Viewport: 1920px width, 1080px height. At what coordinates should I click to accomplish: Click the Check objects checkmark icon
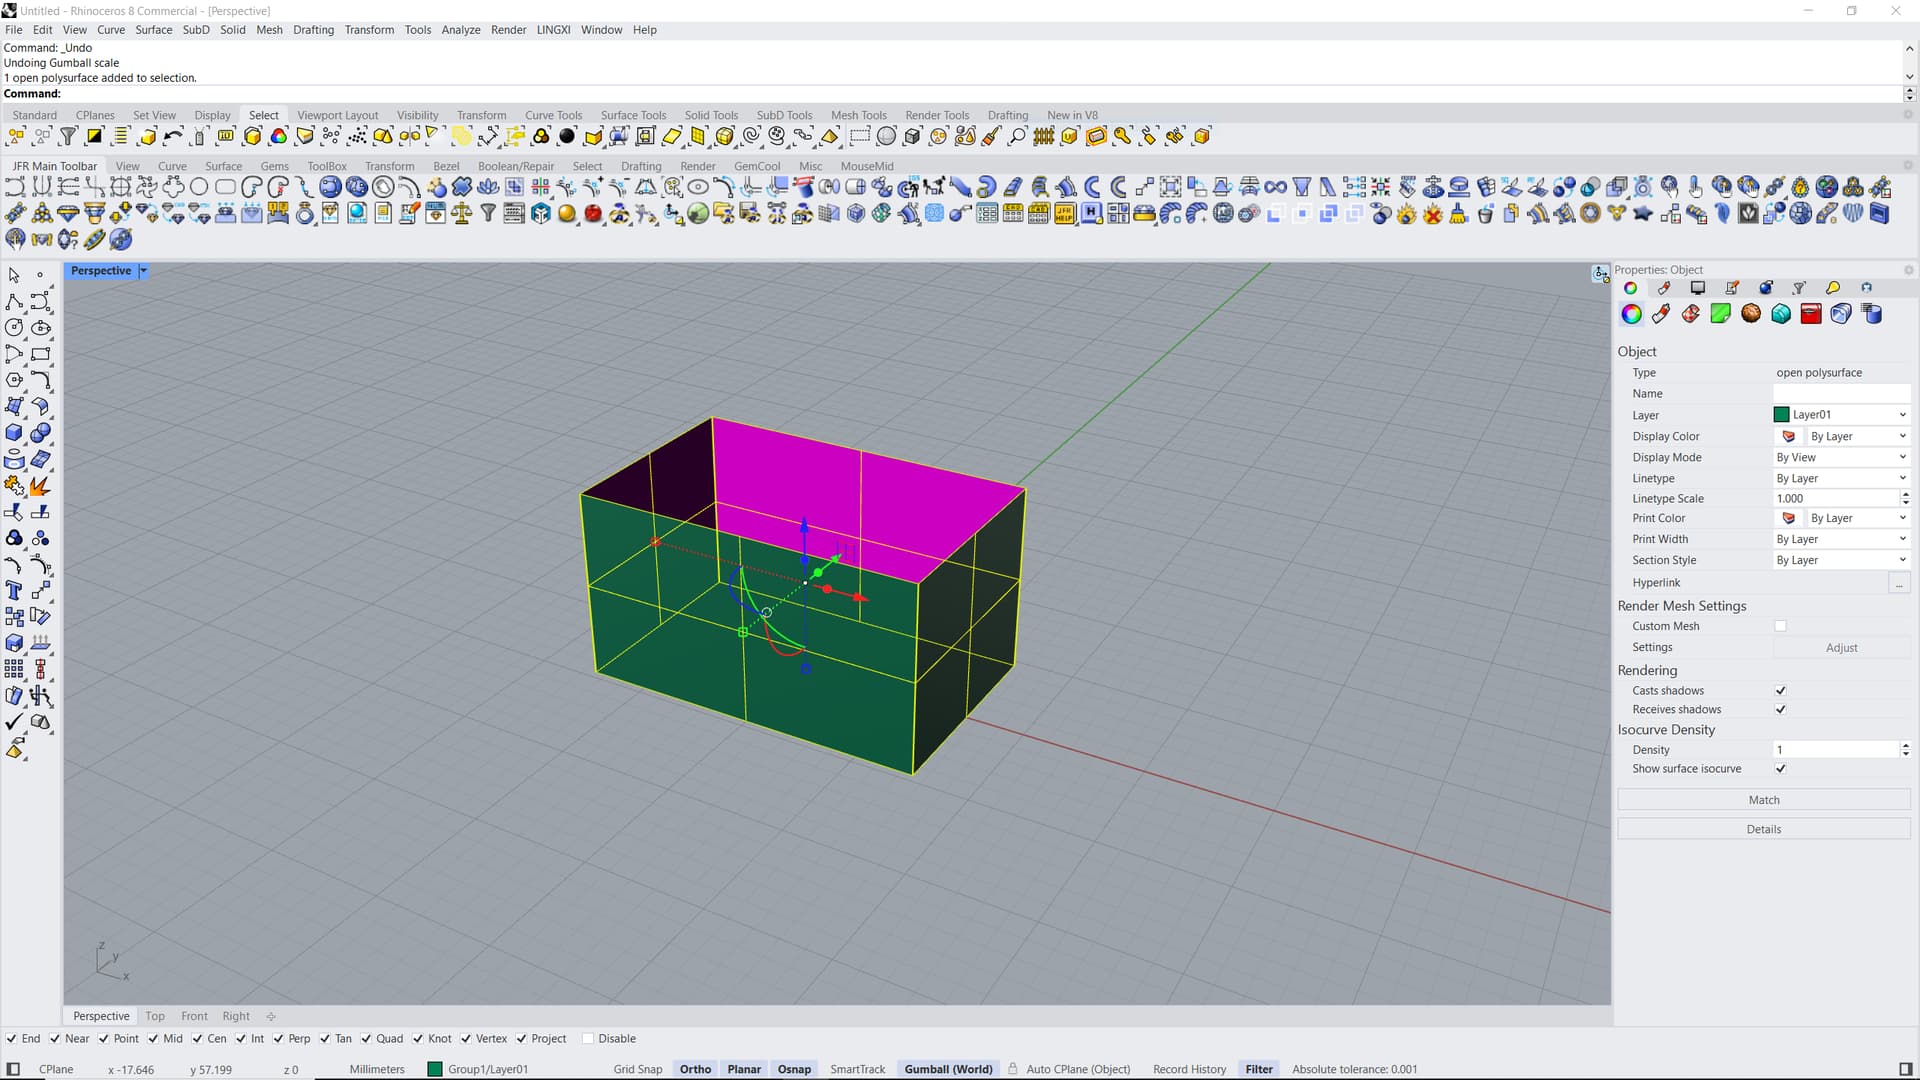click(14, 722)
